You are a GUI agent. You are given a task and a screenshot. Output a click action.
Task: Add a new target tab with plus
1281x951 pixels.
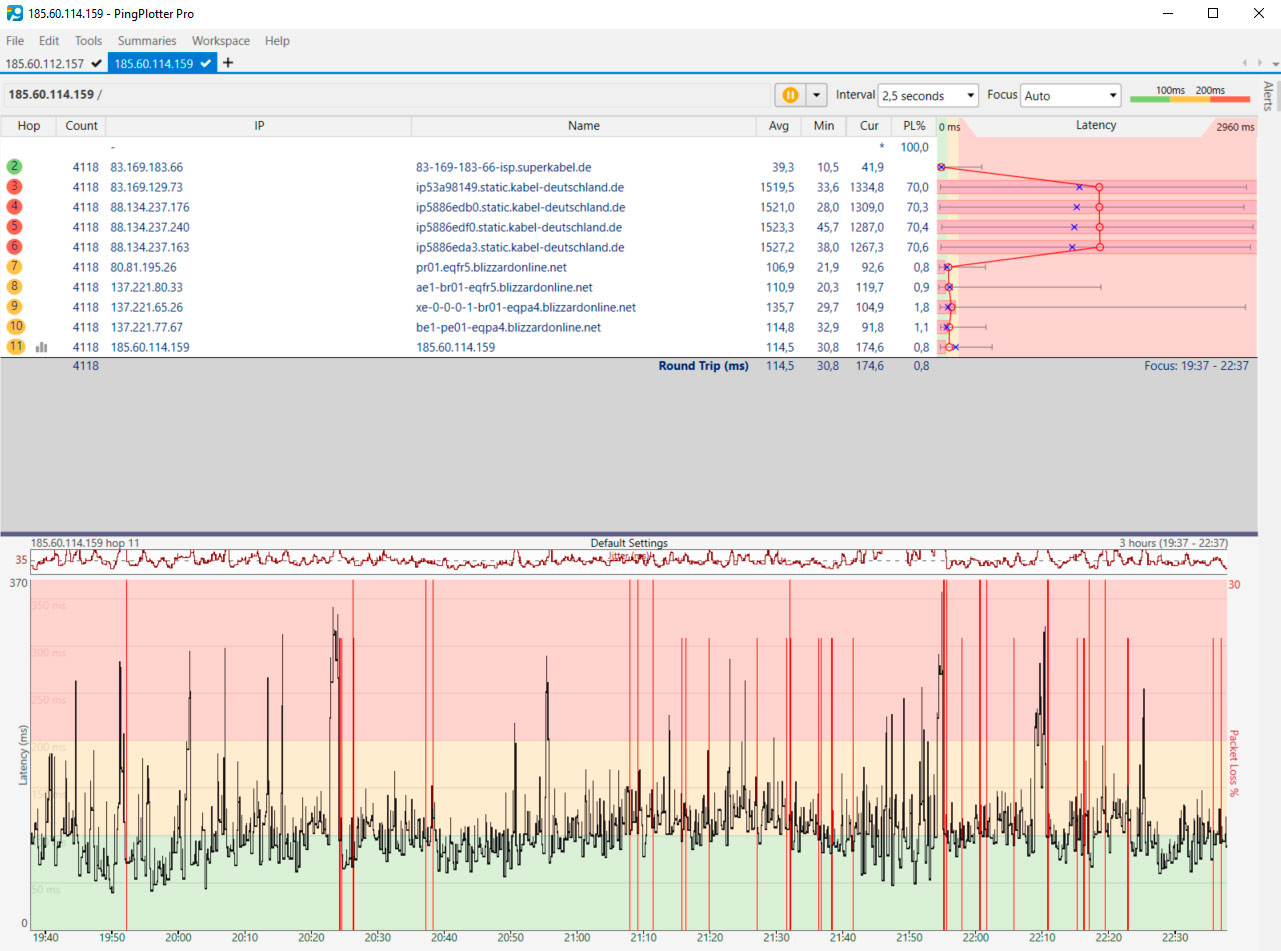click(x=228, y=63)
